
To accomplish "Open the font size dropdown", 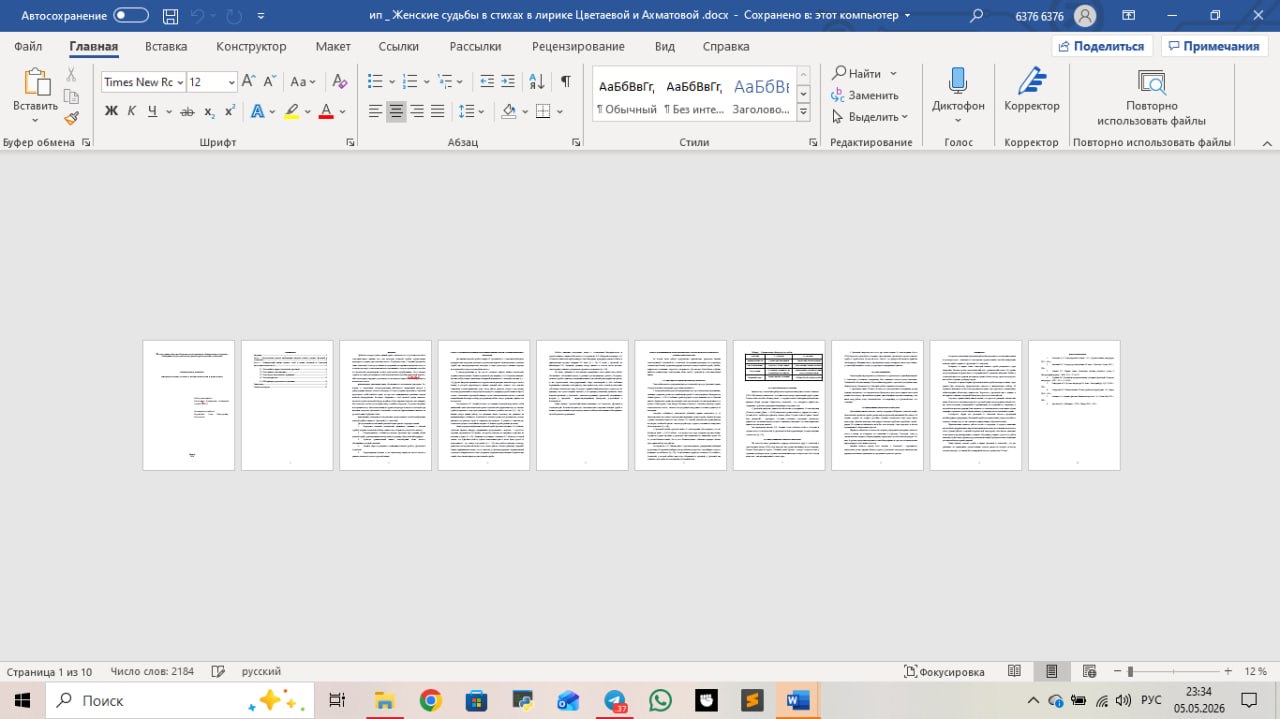I will click(x=232, y=82).
